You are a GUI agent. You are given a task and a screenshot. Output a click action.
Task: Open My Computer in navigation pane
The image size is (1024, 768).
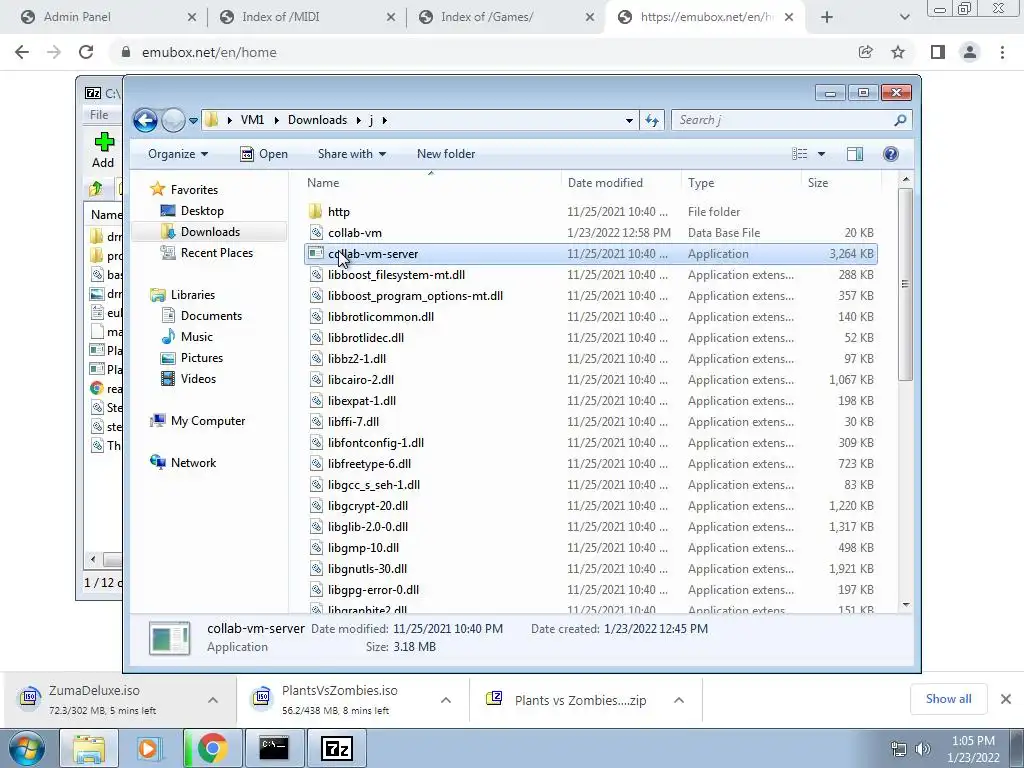coord(208,421)
